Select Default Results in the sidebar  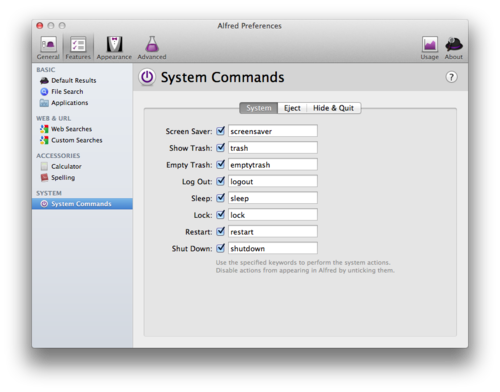point(74,80)
